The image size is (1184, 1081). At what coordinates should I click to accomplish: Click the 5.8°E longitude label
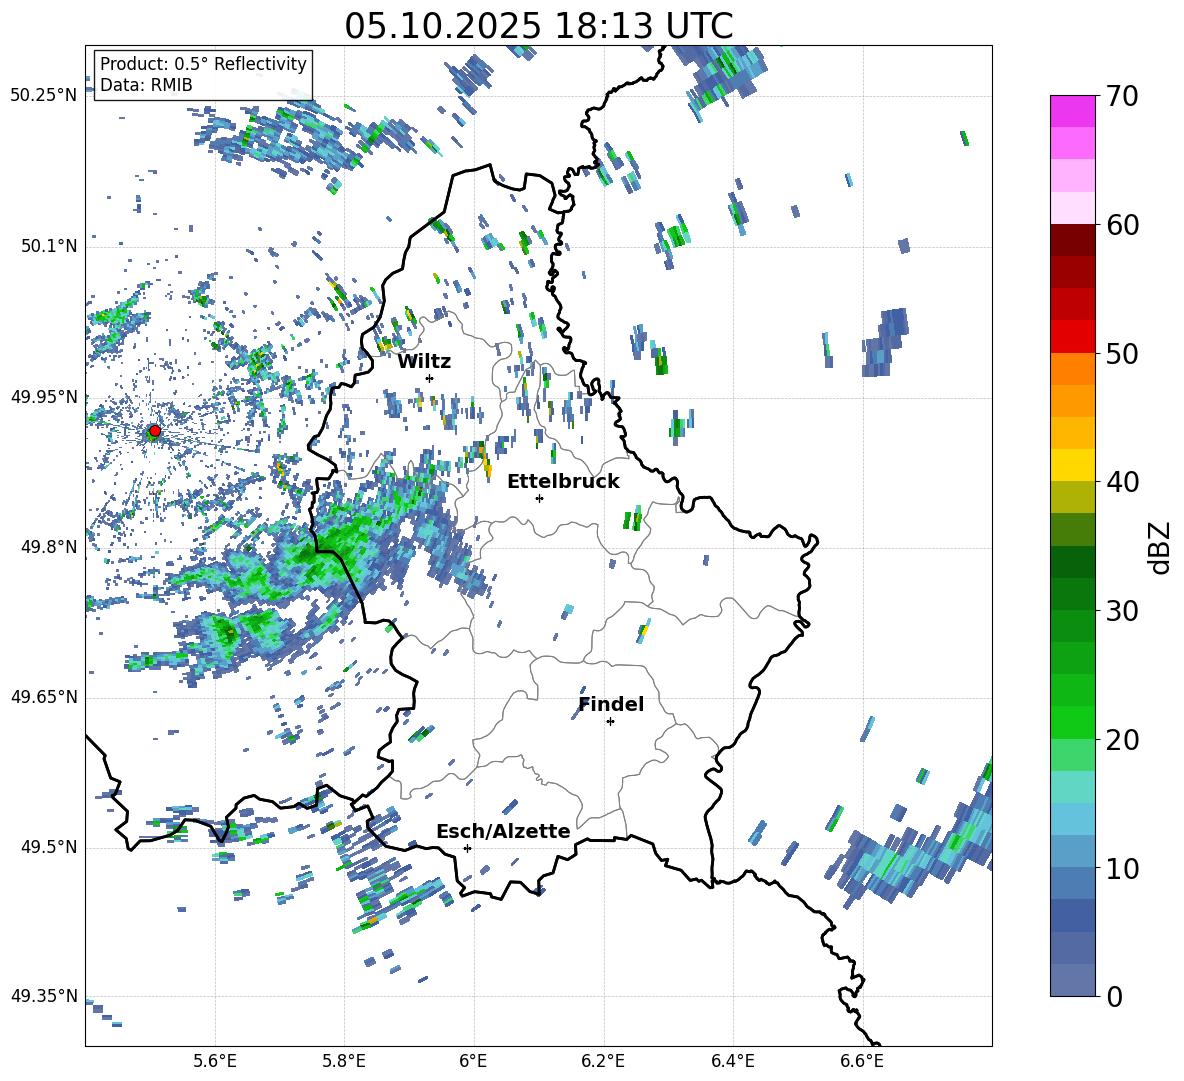click(344, 1061)
